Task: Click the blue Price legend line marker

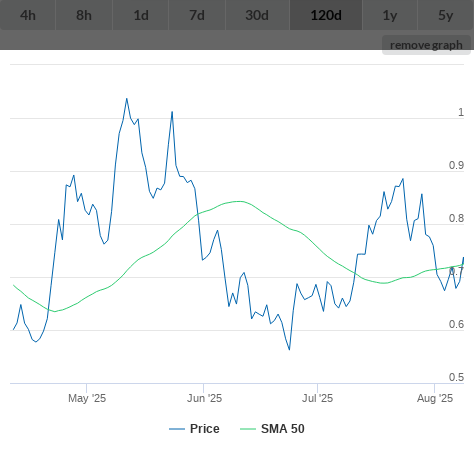Action: tap(177, 429)
